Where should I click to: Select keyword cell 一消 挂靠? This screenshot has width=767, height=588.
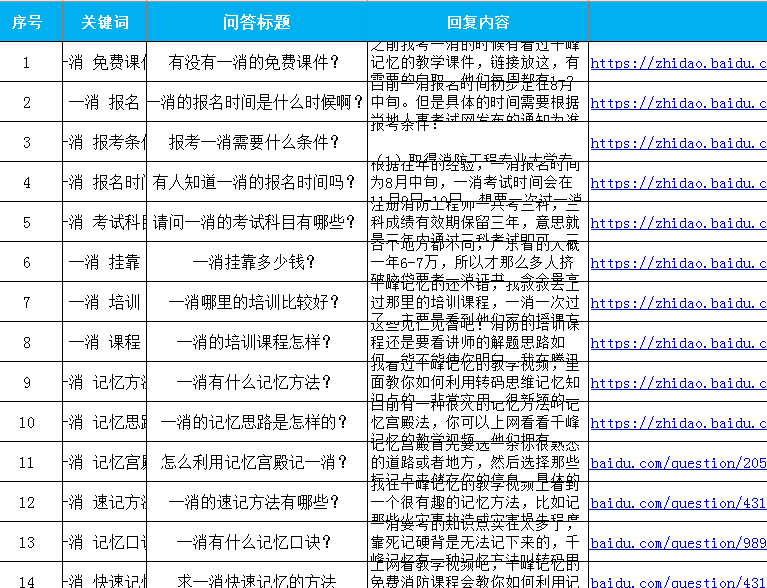click(105, 262)
